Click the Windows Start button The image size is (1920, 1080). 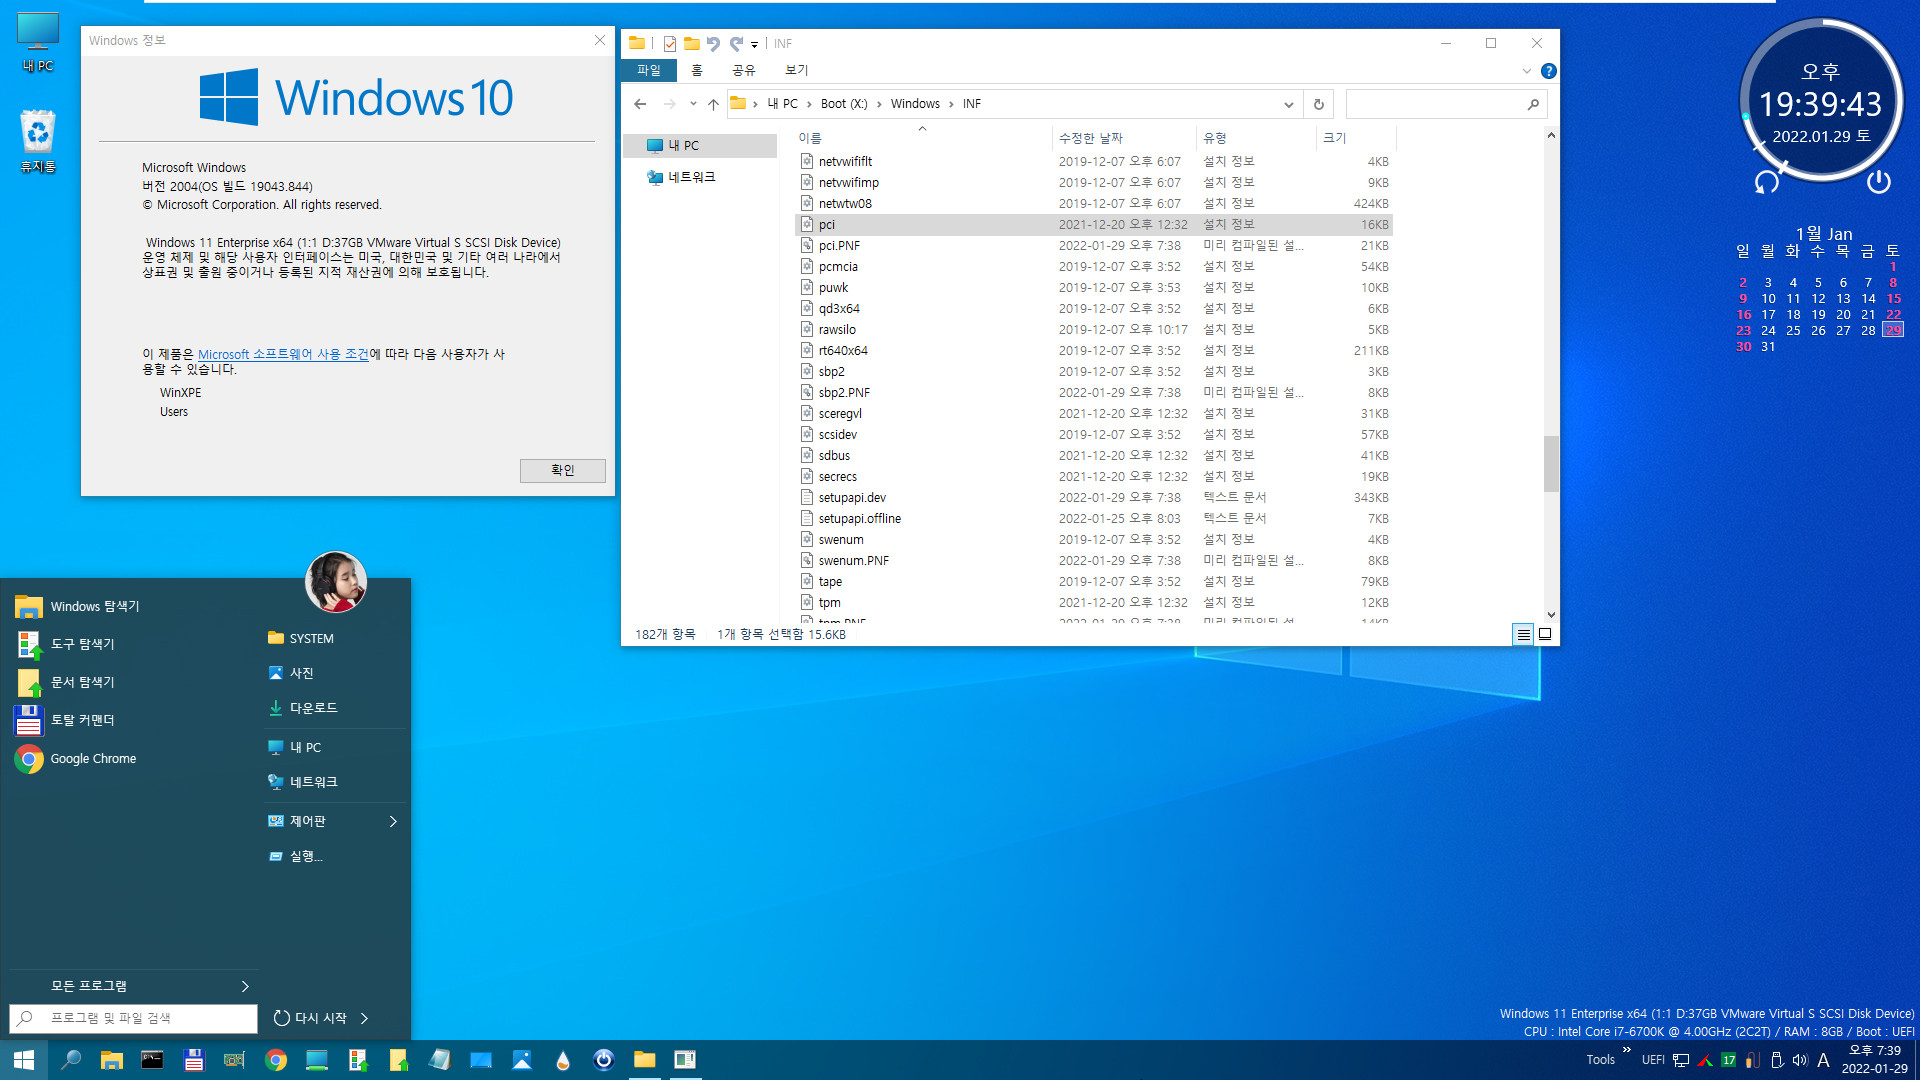24,1060
